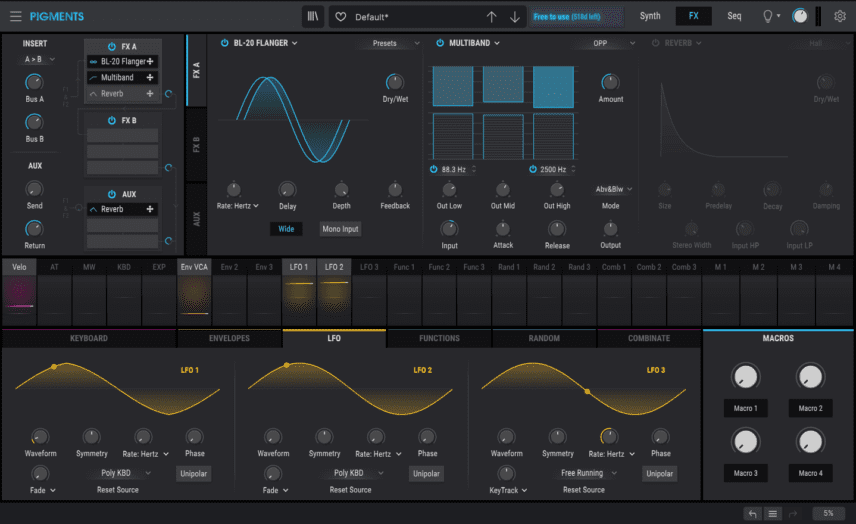This screenshot has width=856, height=524.
Task: Click the Macro 2 label button
Action: pyautogui.click(x=810, y=408)
